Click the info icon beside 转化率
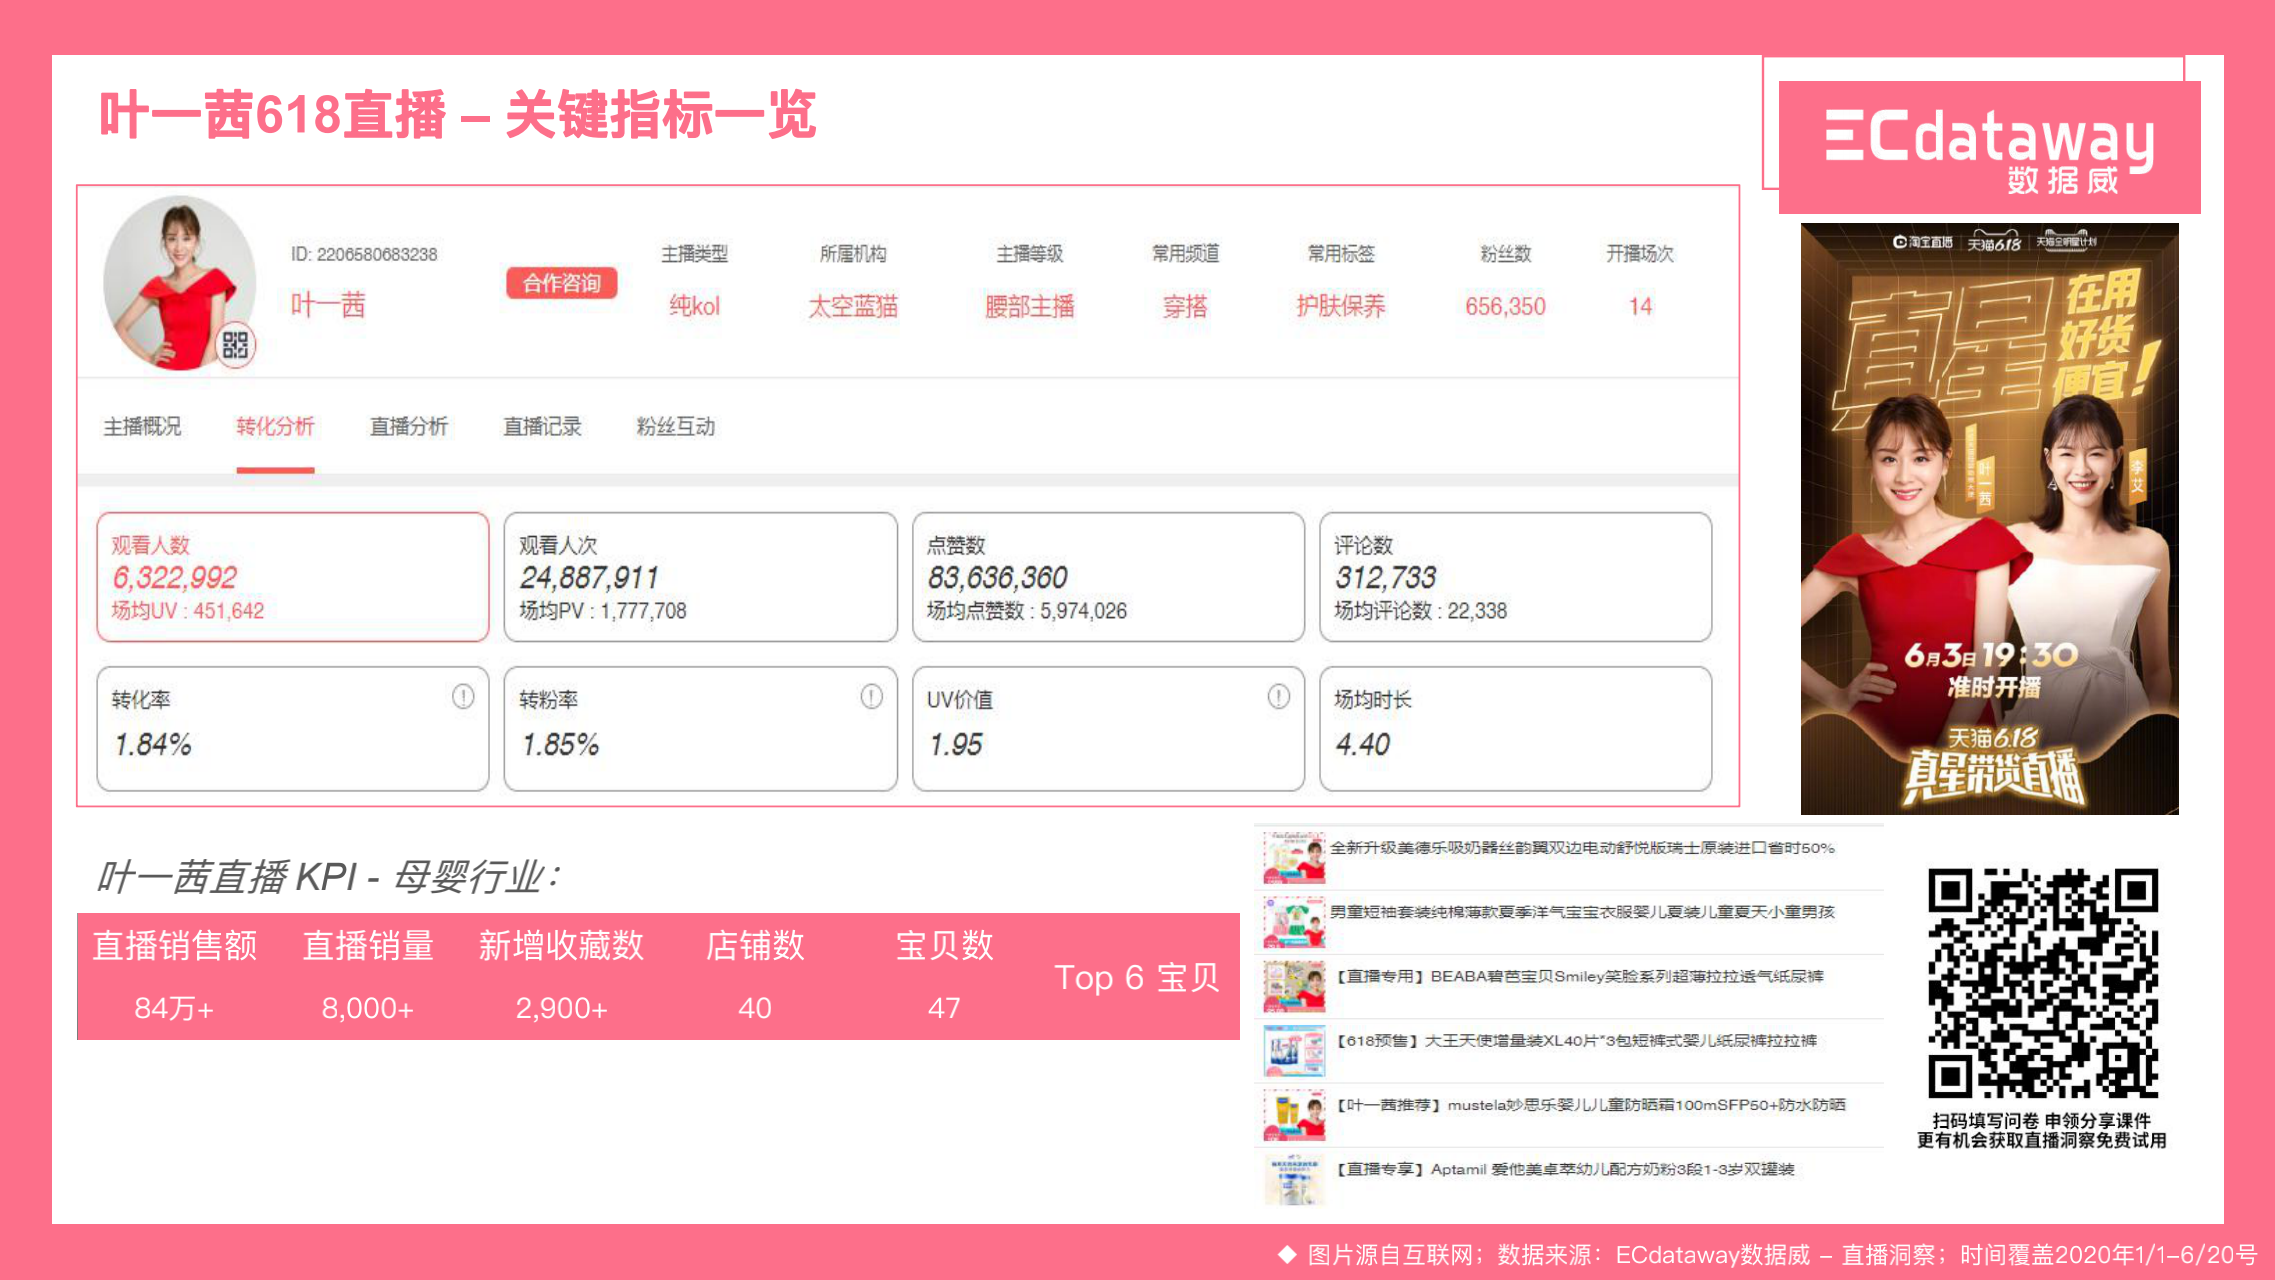Viewport: 2275px width, 1280px height. click(462, 697)
